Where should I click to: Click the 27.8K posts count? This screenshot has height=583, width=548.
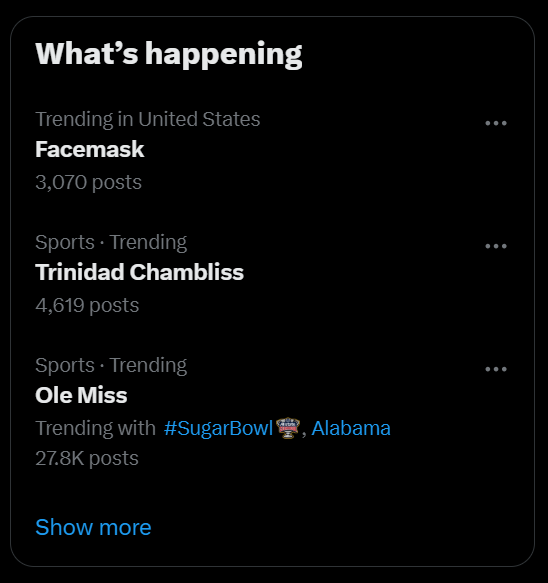tap(87, 458)
